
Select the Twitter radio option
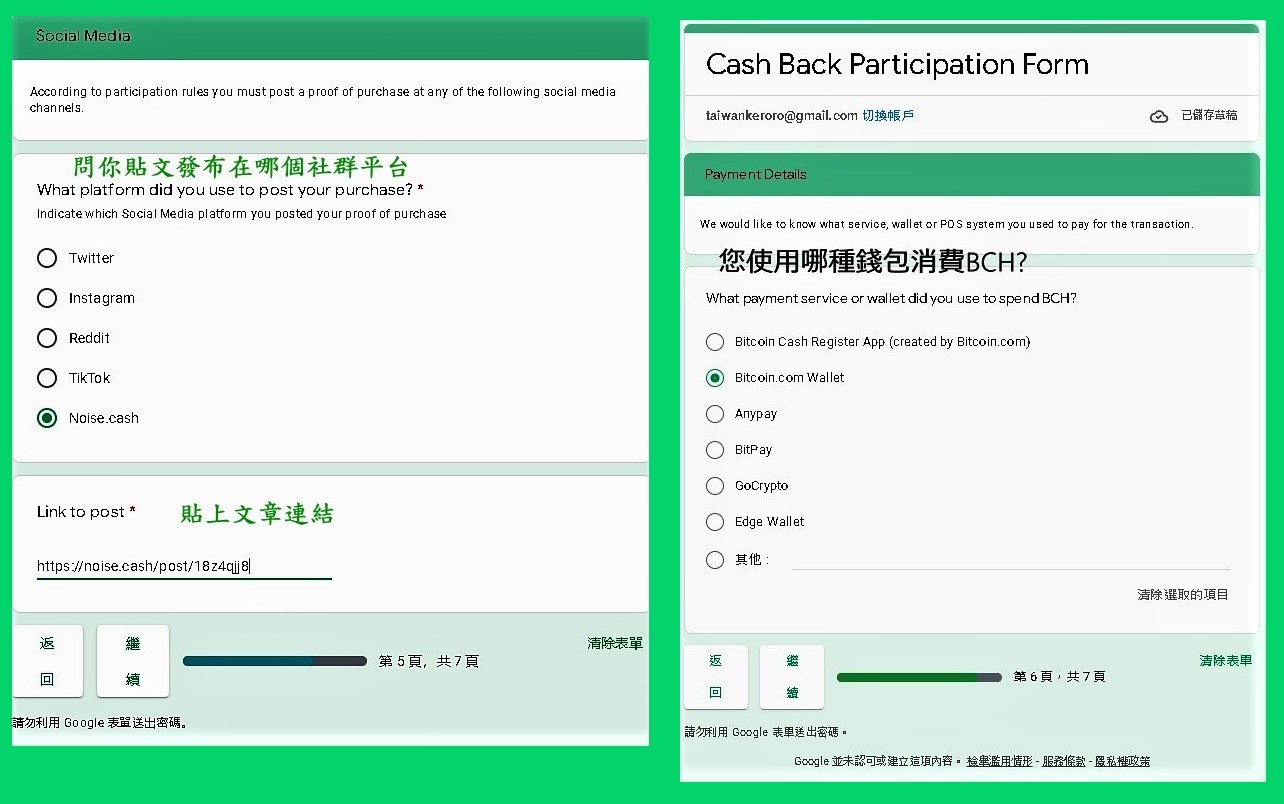[47, 258]
